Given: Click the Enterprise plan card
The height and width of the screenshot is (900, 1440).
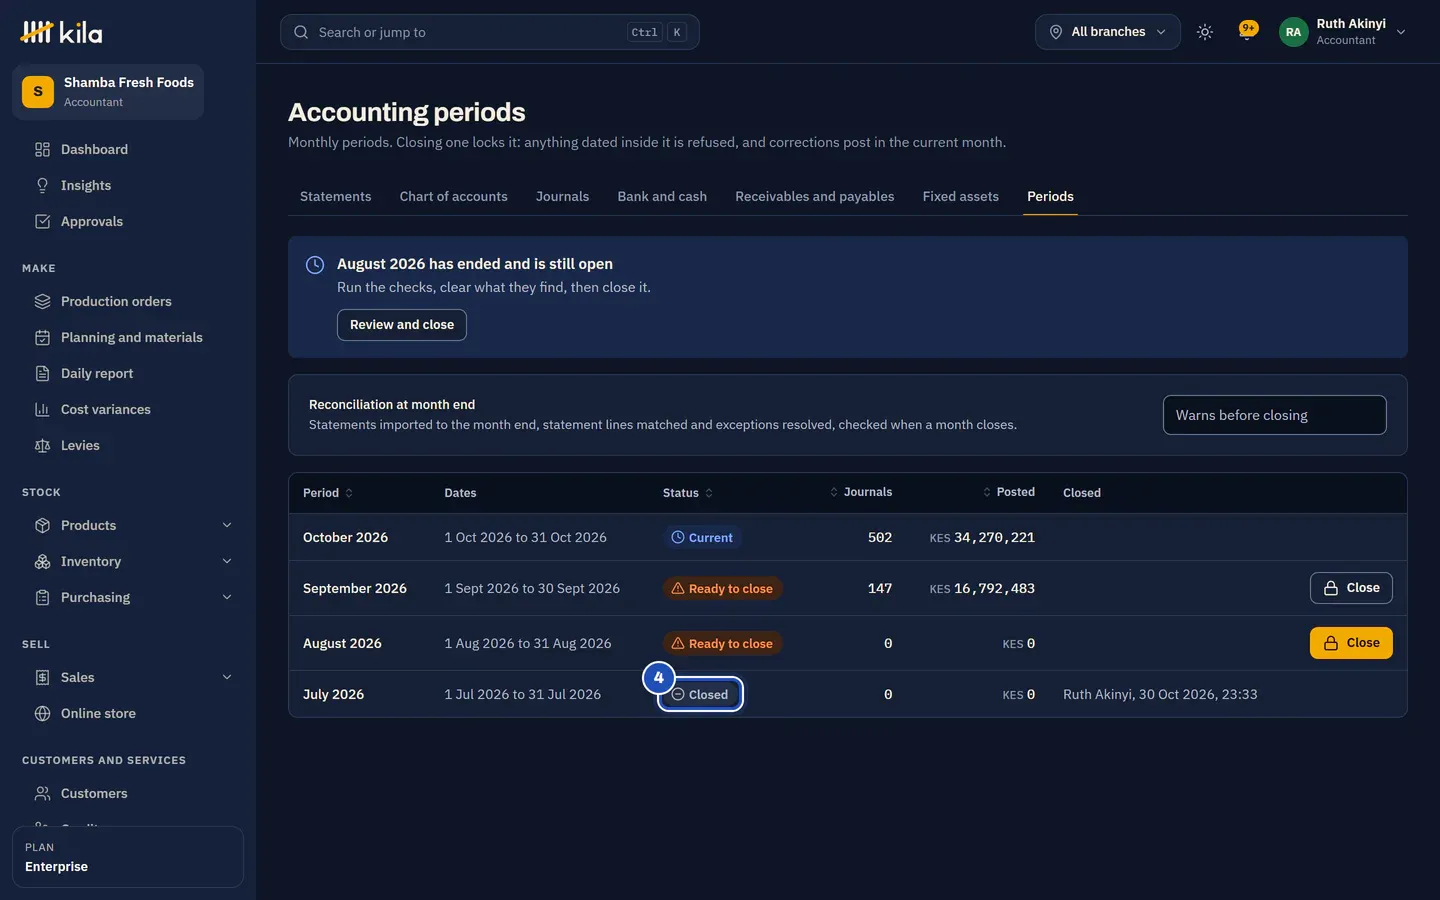Looking at the screenshot, I should pyautogui.click(x=128, y=857).
